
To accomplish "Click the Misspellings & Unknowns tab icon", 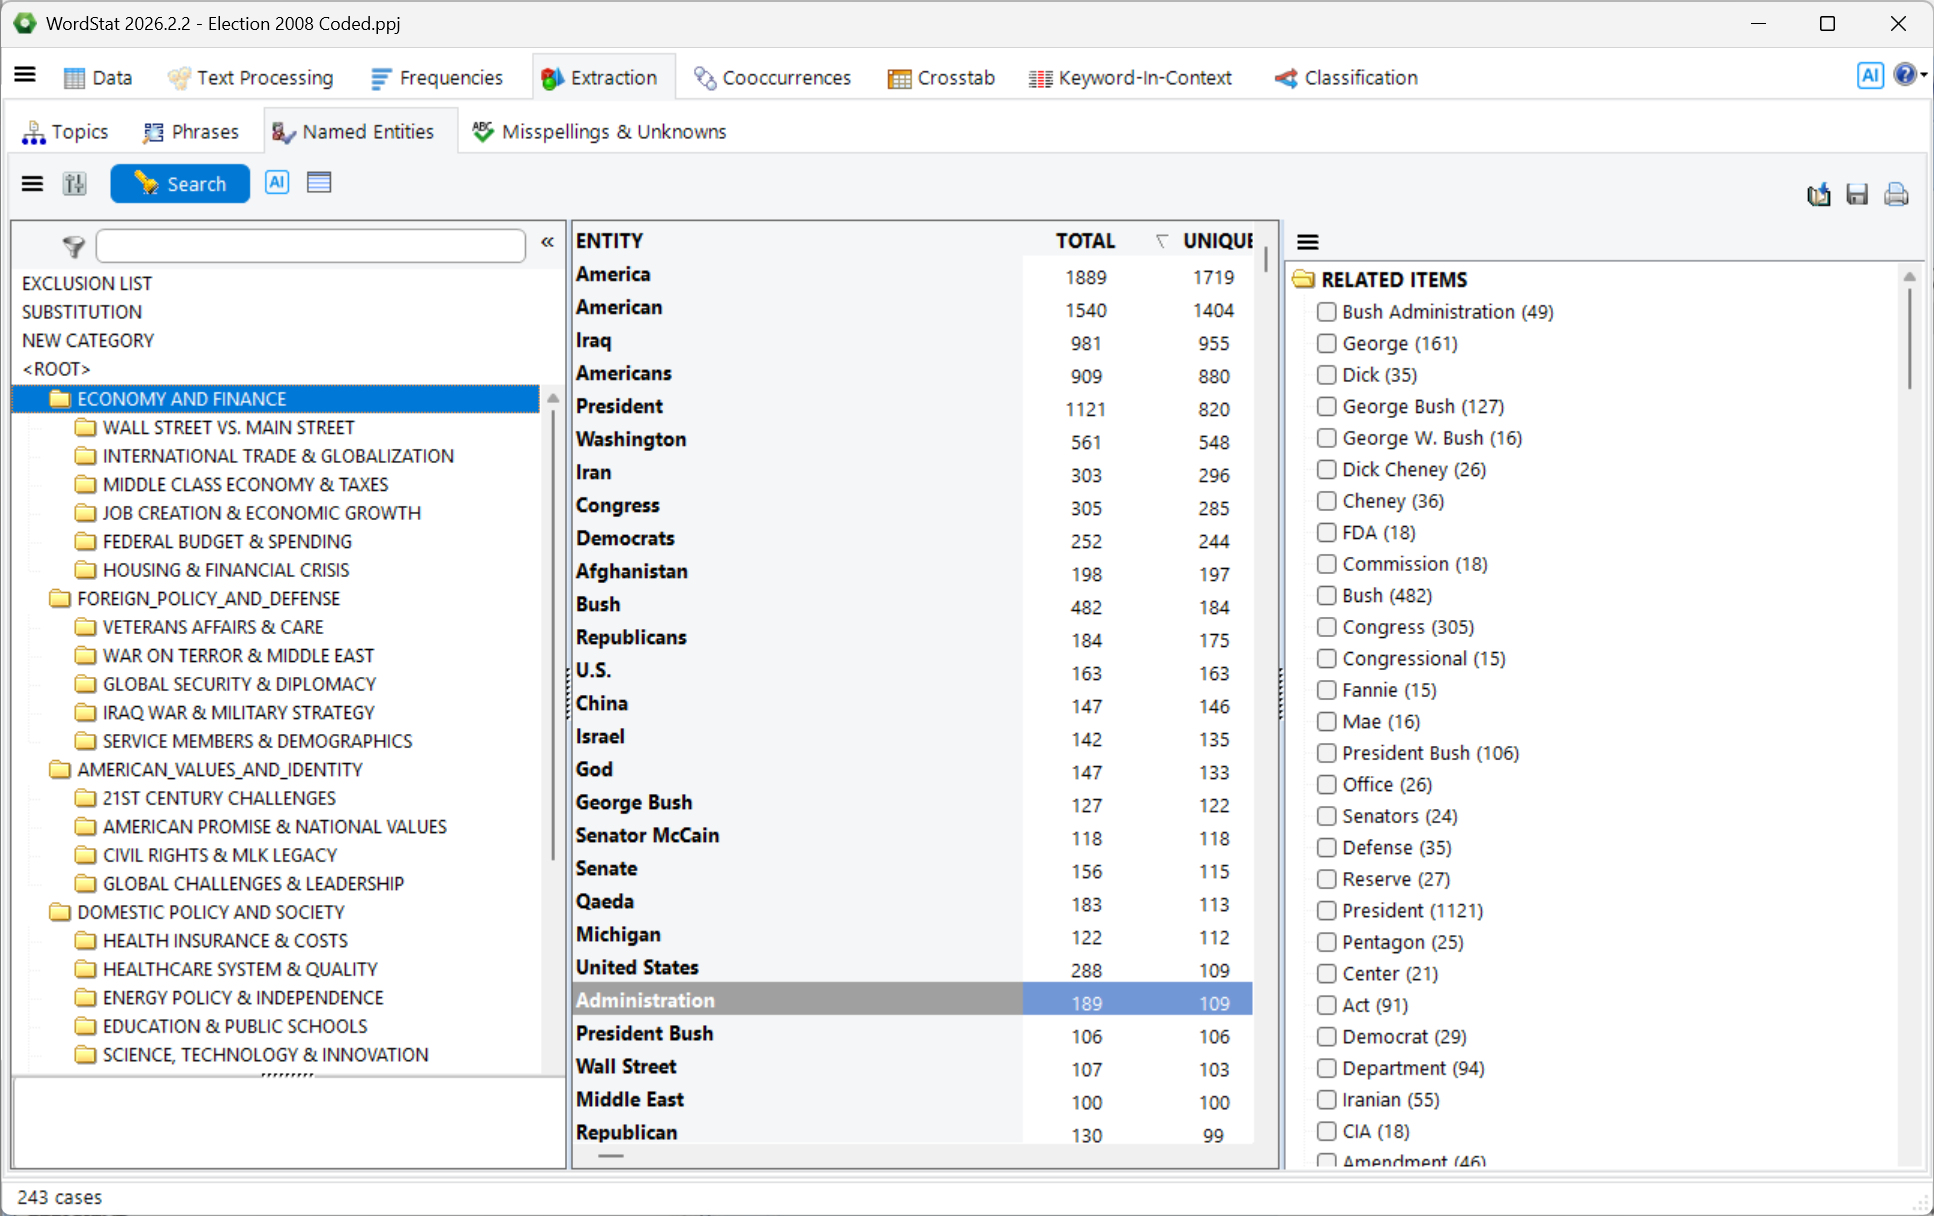I will 483,131.
